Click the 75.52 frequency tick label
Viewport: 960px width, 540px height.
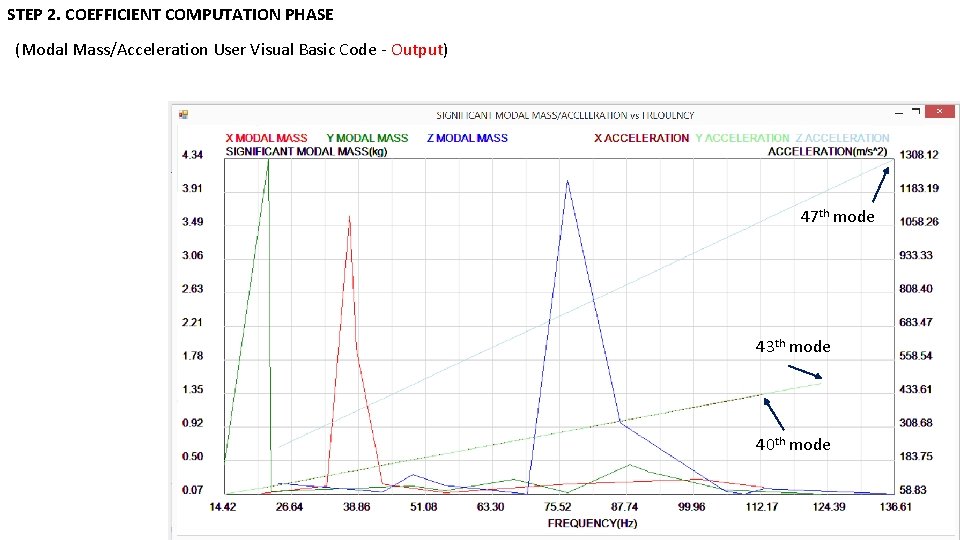(557, 507)
